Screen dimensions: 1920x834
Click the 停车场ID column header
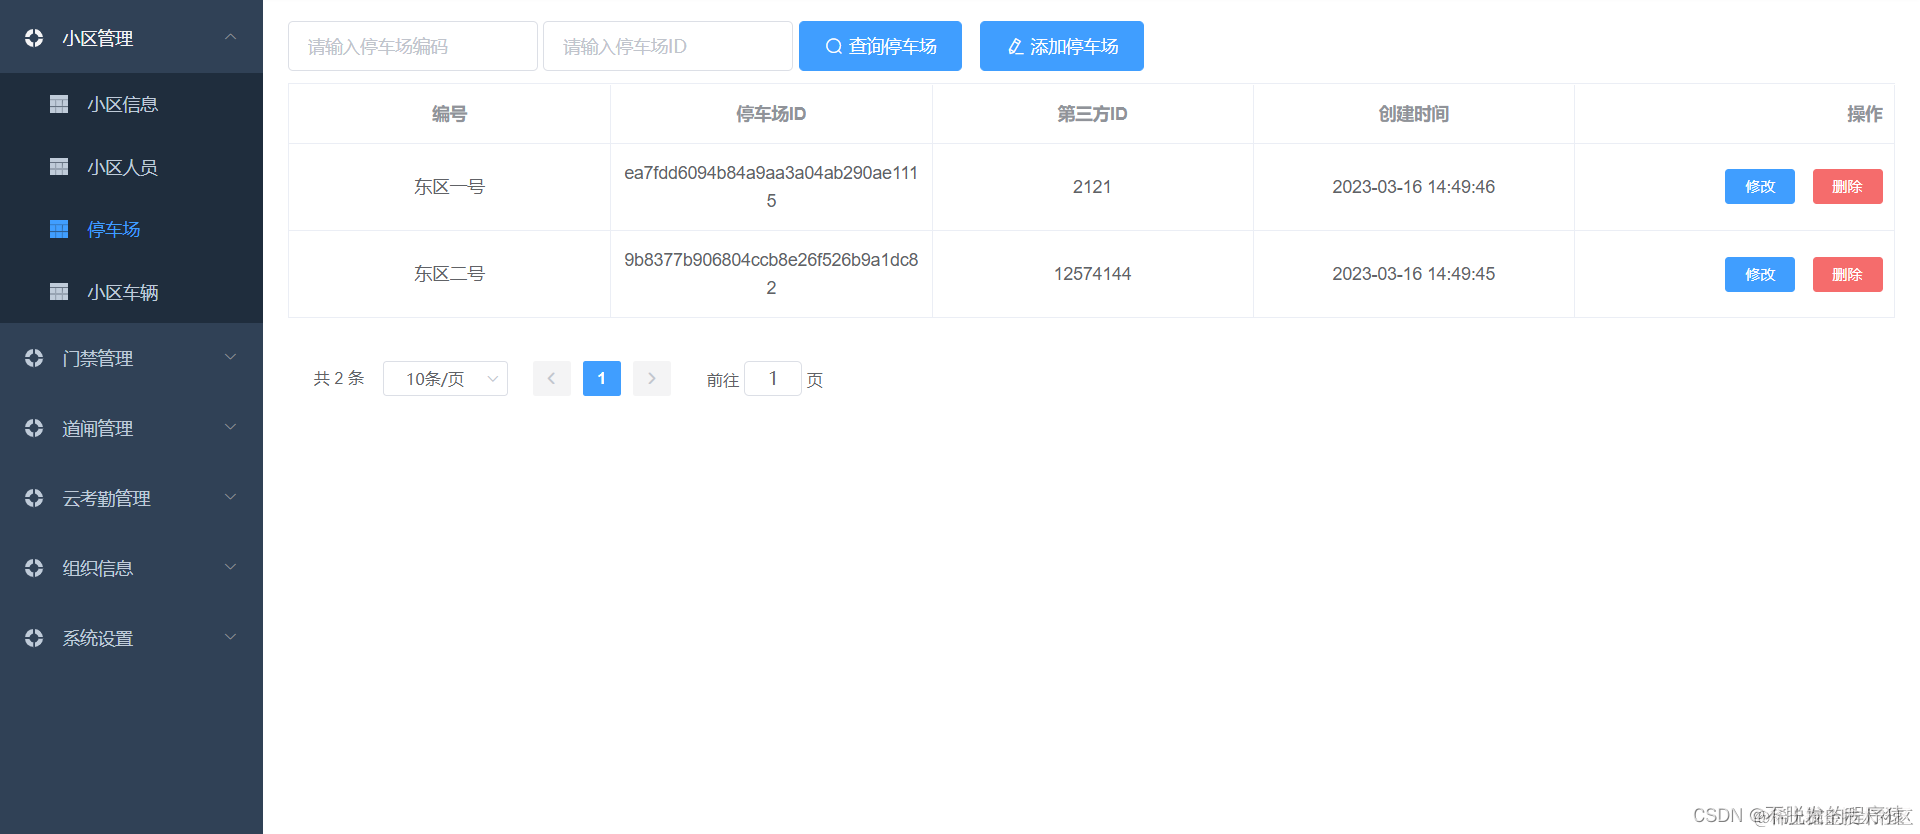[x=771, y=114]
